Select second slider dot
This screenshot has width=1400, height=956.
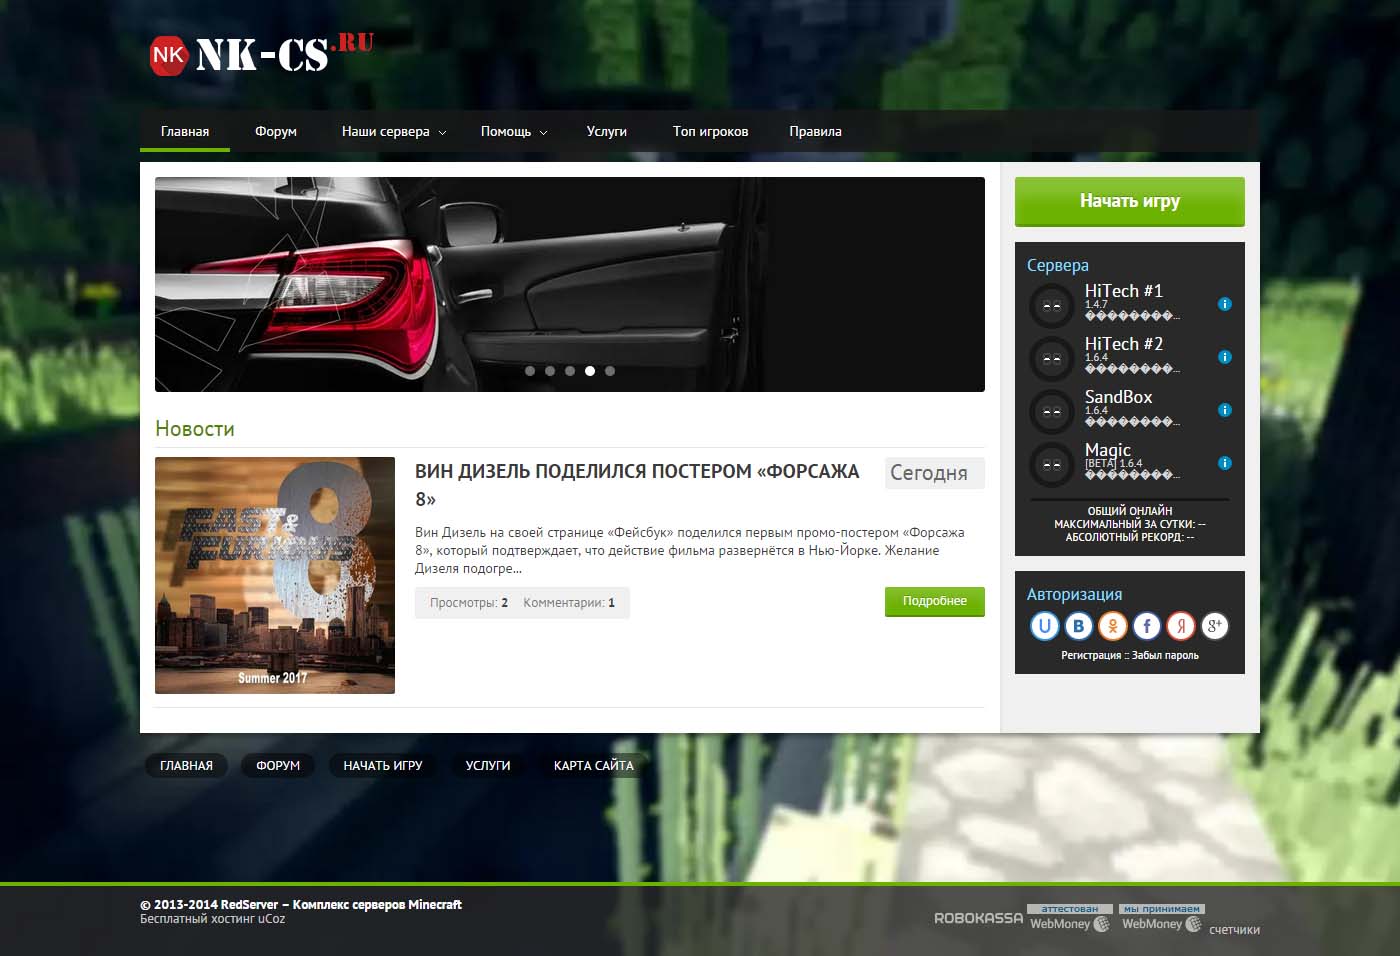550,371
